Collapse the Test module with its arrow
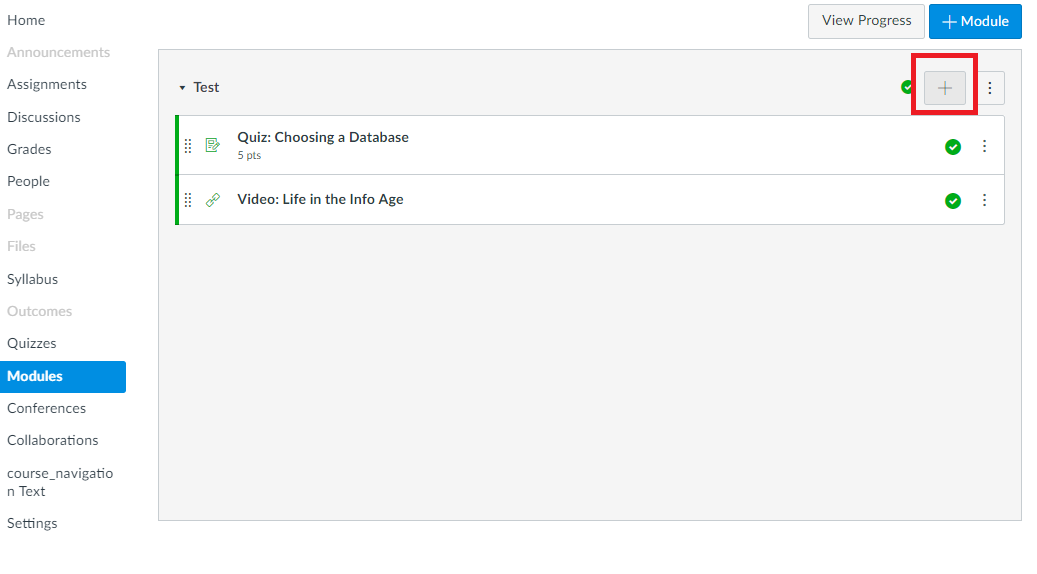This screenshot has height=574, width=1037. pyautogui.click(x=182, y=88)
